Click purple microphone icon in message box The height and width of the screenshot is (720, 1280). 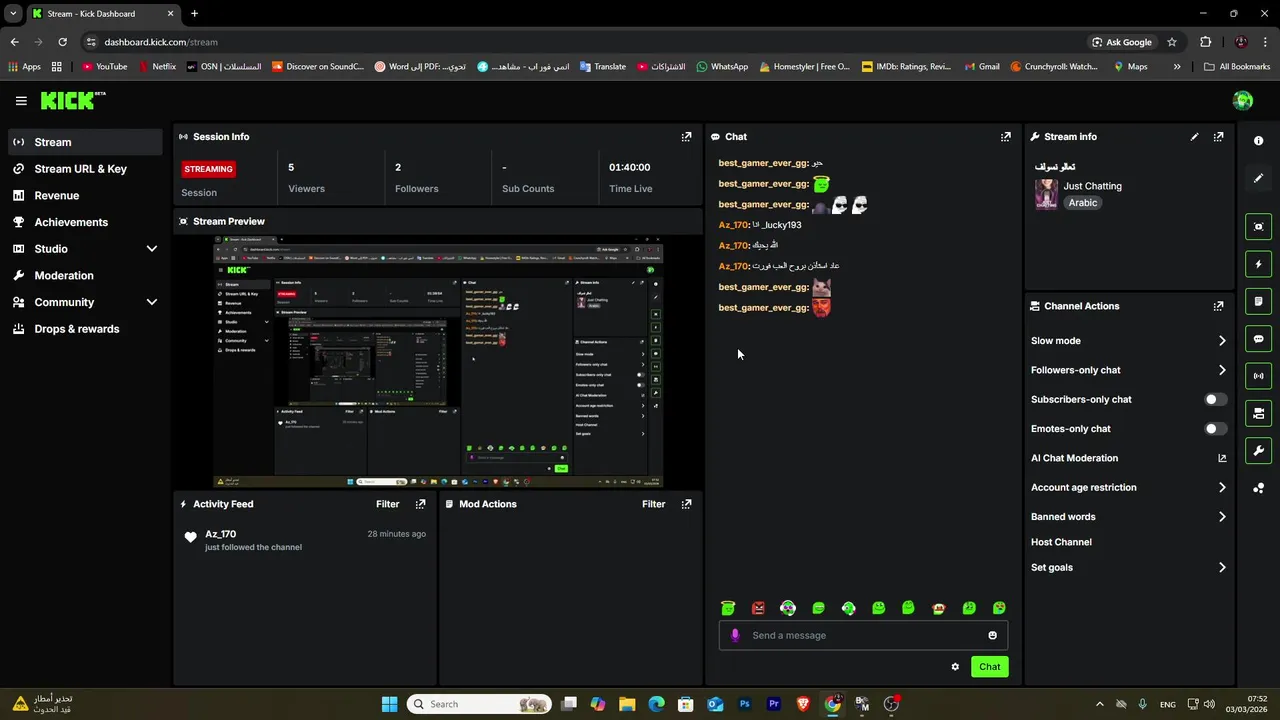tap(735, 635)
